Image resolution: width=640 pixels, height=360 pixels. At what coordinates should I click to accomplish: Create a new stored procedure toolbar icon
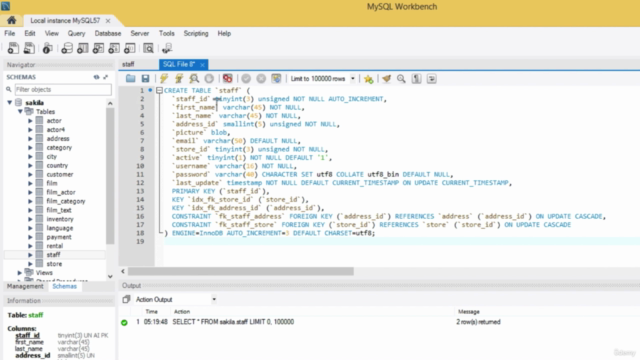[x=114, y=48]
